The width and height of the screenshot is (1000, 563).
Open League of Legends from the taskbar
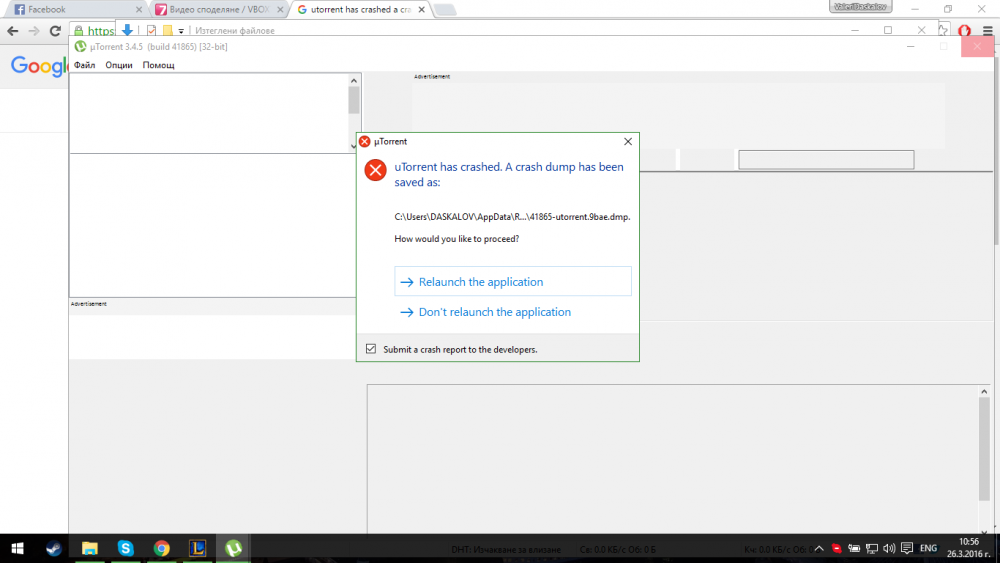[198, 548]
